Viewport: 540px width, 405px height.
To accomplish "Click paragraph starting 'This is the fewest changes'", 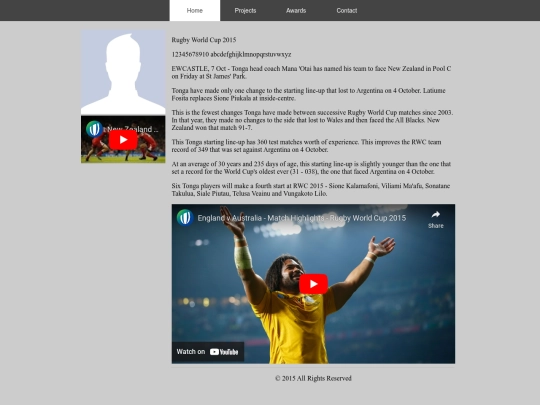I will [312, 120].
